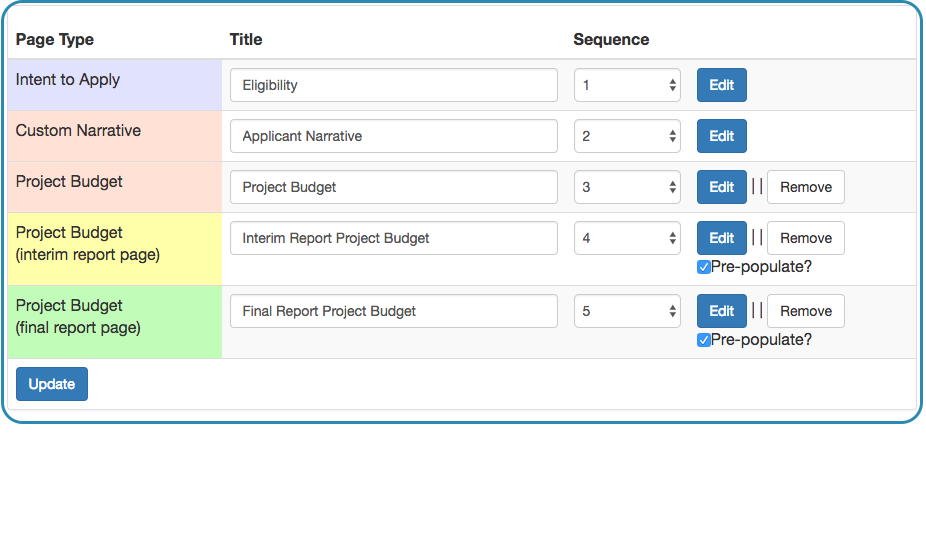Uncheck Pre-populate for the interim report page
This screenshot has height=538, width=926.
[703, 267]
